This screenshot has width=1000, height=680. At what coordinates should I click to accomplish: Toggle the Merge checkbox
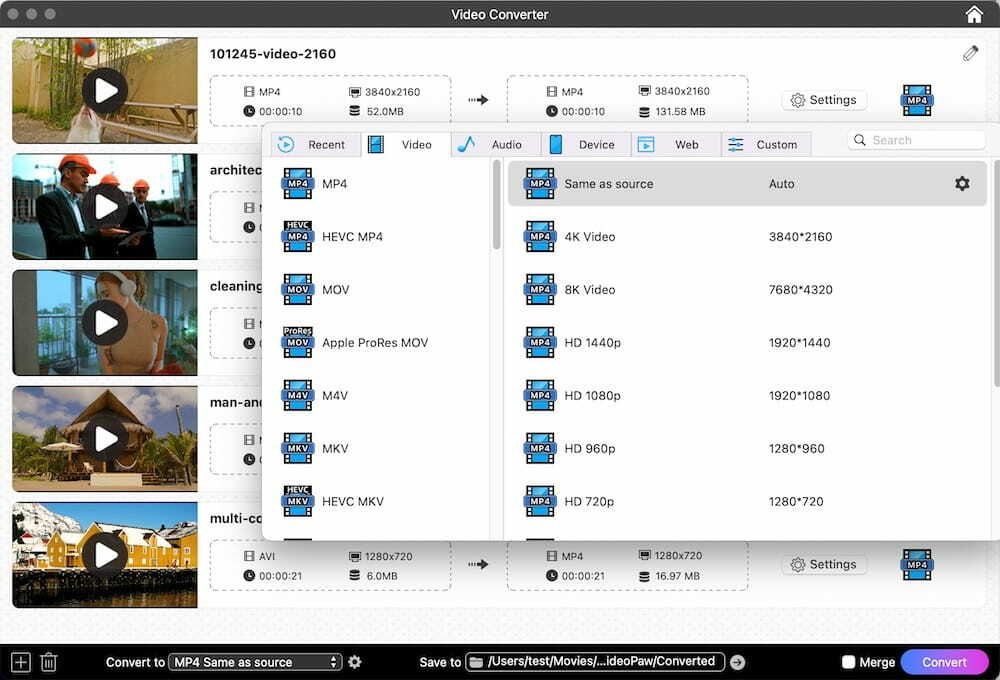click(849, 662)
